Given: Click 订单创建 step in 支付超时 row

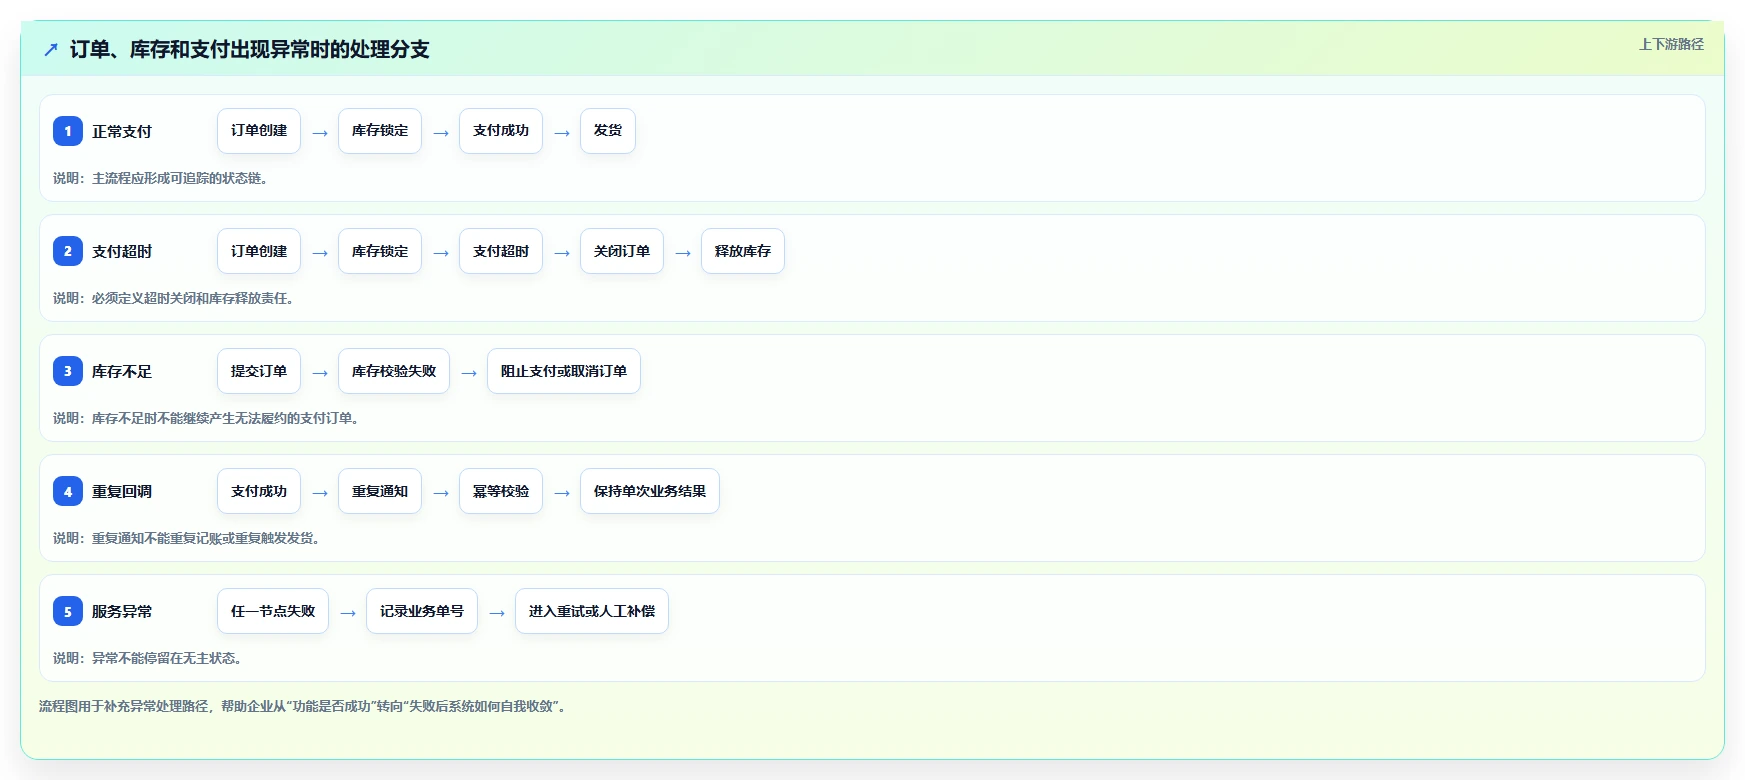Looking at the screenshot, I should pyautogui.click(x=259, y=251).
